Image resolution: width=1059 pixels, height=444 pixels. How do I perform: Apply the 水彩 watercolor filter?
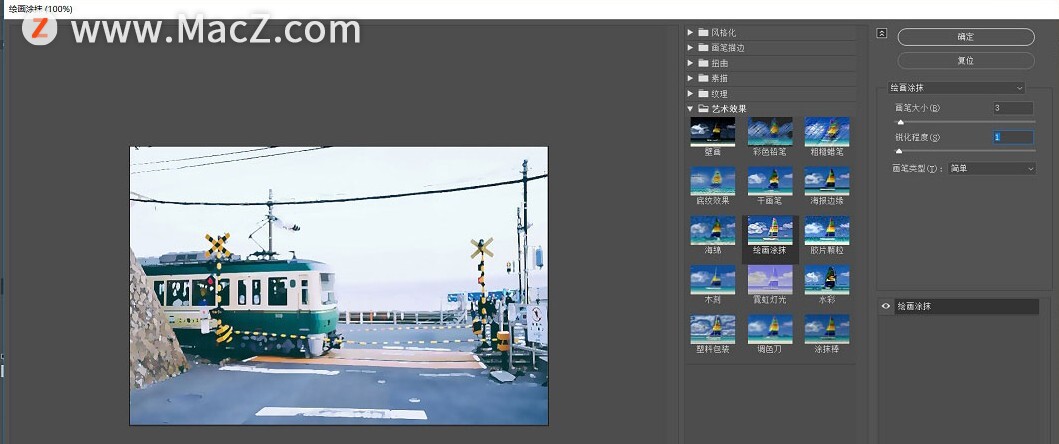pos(827,279)
